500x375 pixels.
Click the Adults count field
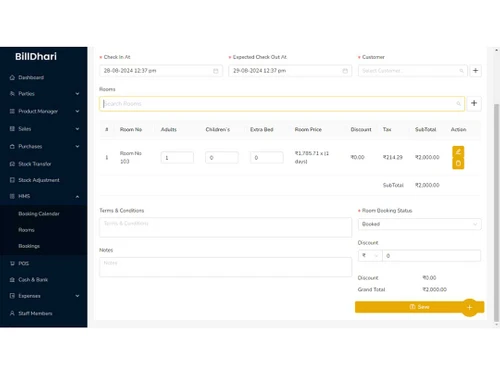tap(177, 157)
